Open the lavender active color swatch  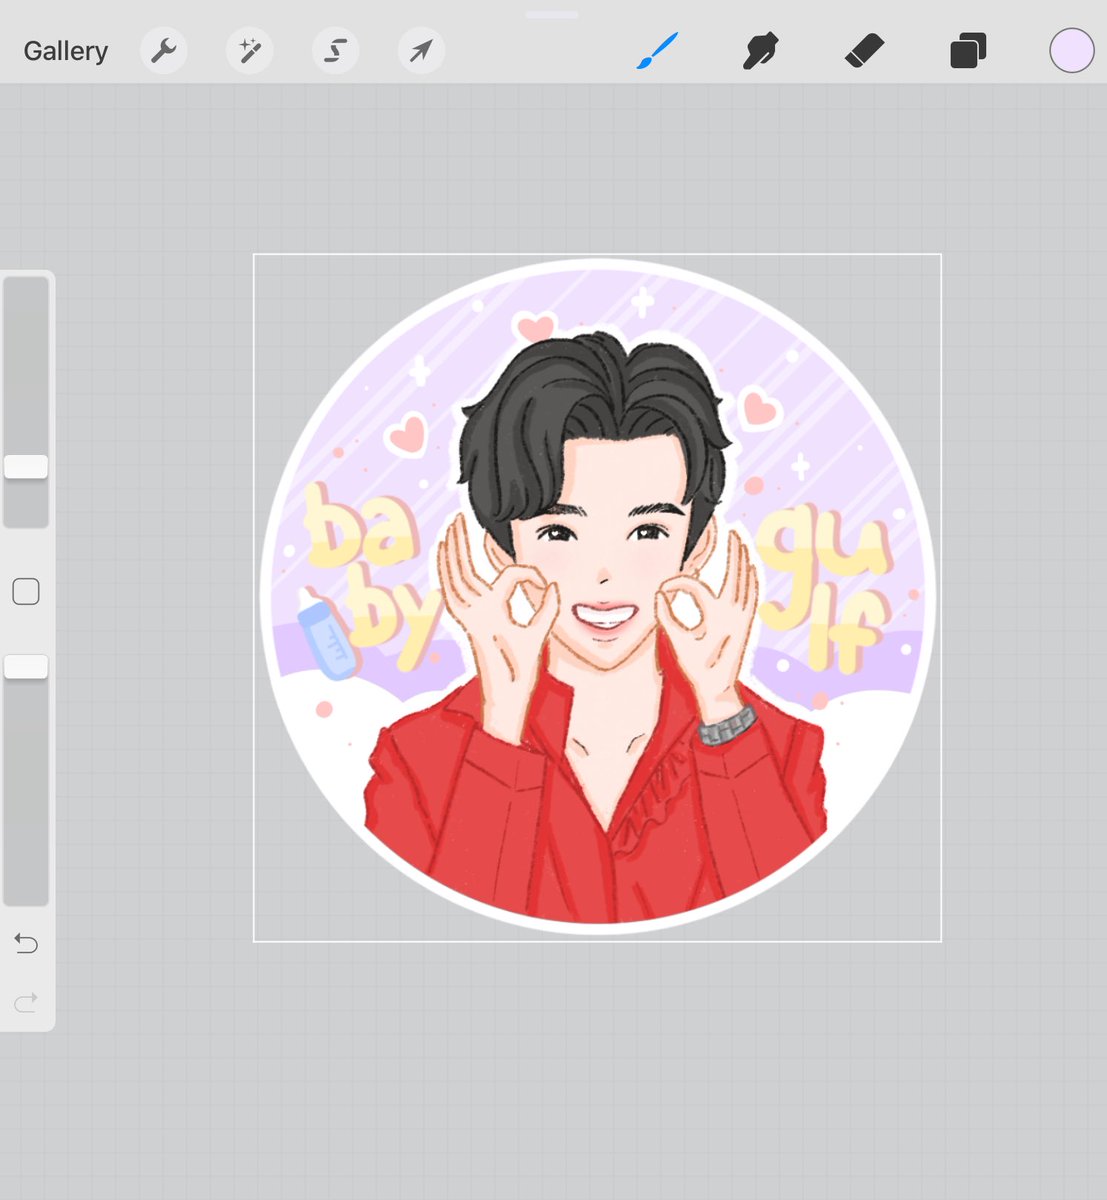1072,50
